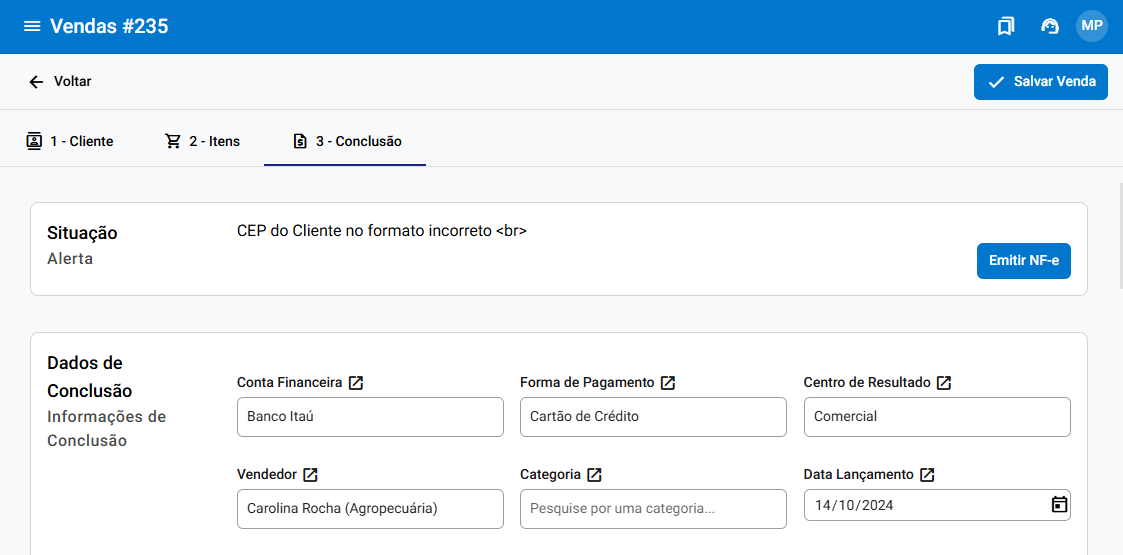Image resolution: width=1123 pixels, height=555 pixels.
Task: Expand the Conta Financeira Banco Itaú field
Action: (370, 417)
